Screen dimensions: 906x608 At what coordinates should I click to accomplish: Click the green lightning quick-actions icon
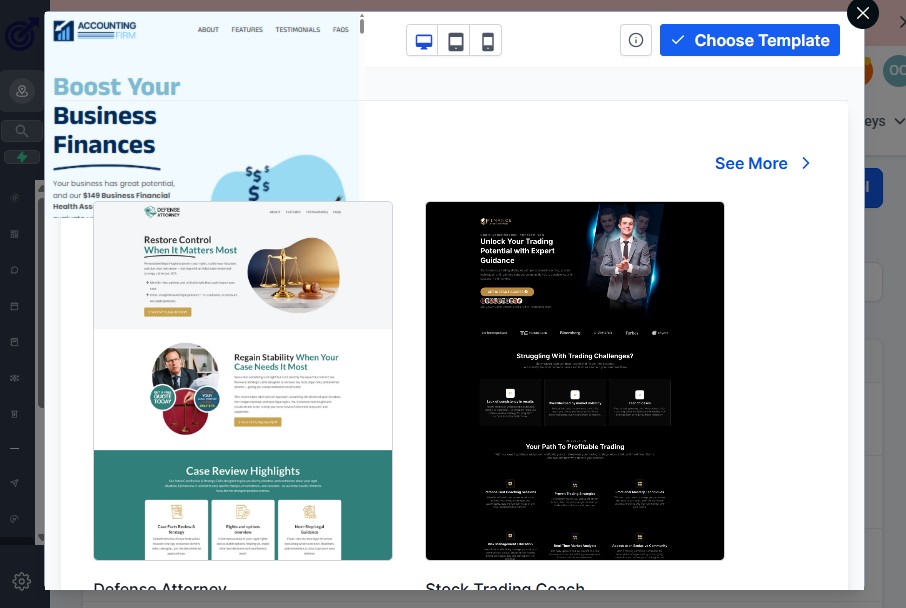pos(22,157)
